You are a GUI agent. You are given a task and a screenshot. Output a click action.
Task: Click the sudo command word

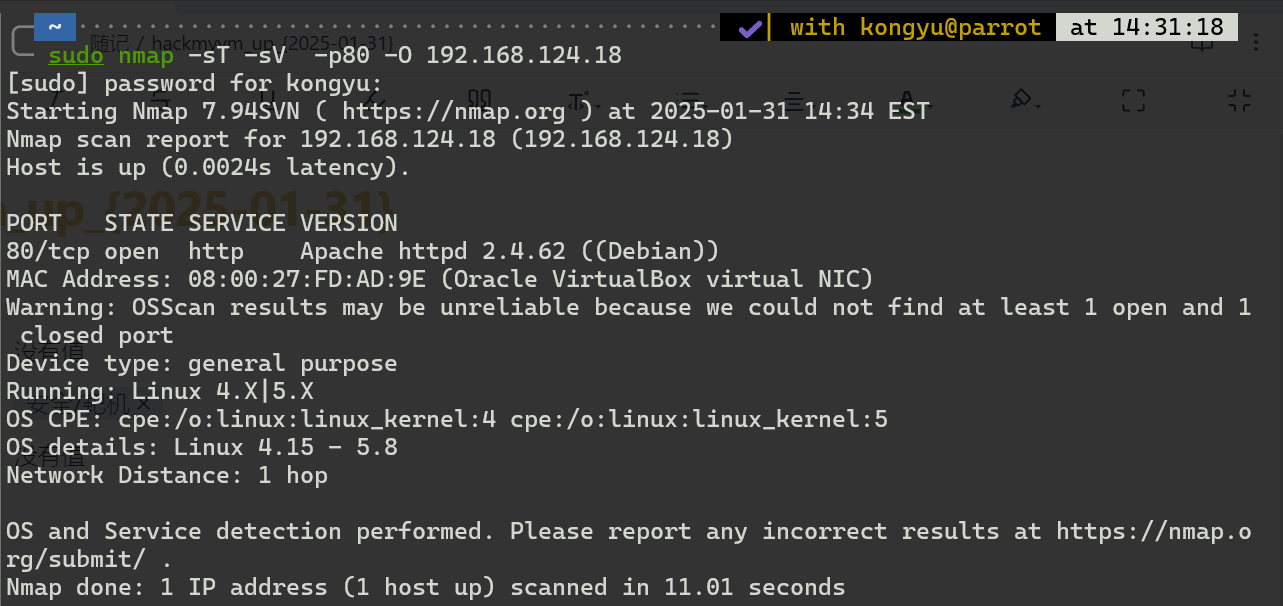tap(75, 55)
